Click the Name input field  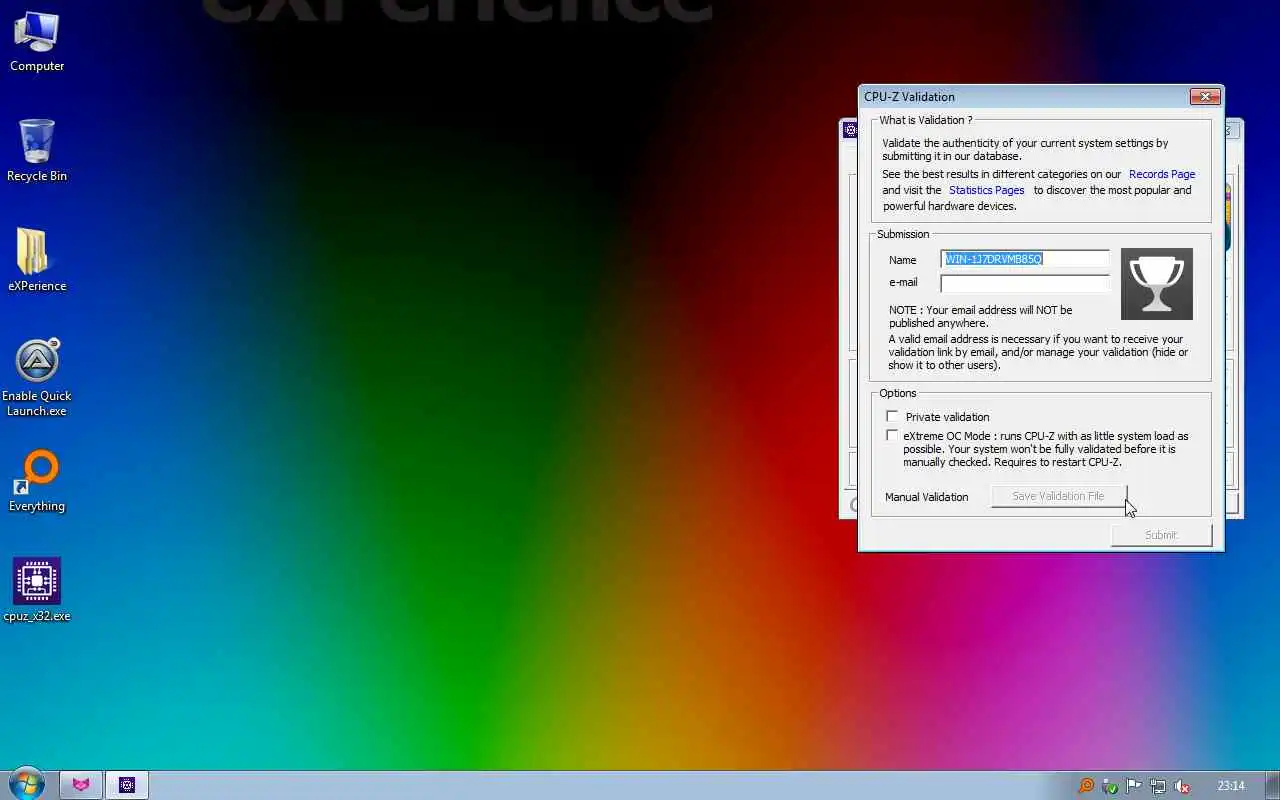(1025, 259)
